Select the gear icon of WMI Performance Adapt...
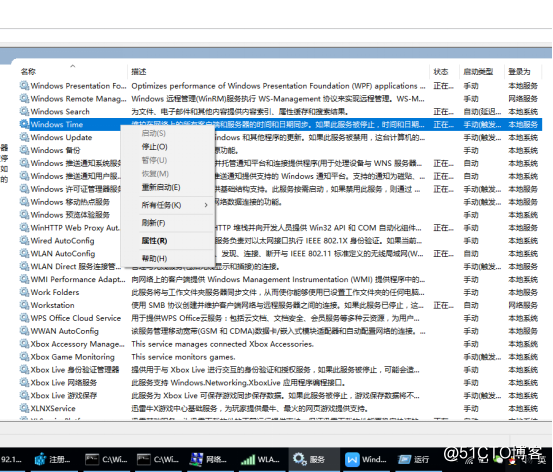 coord(24,279)
